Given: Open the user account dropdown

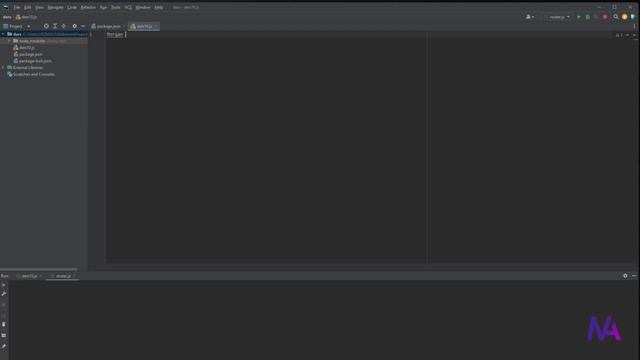Looking at the screenshot, I should (530, 17).
